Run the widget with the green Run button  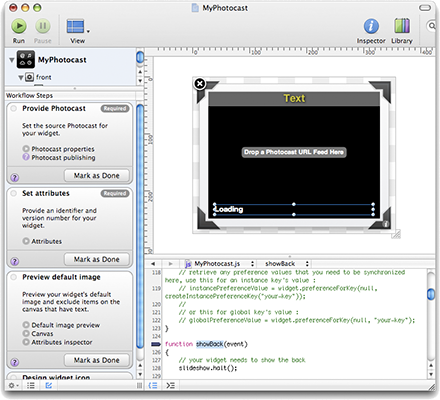point(19,26)
